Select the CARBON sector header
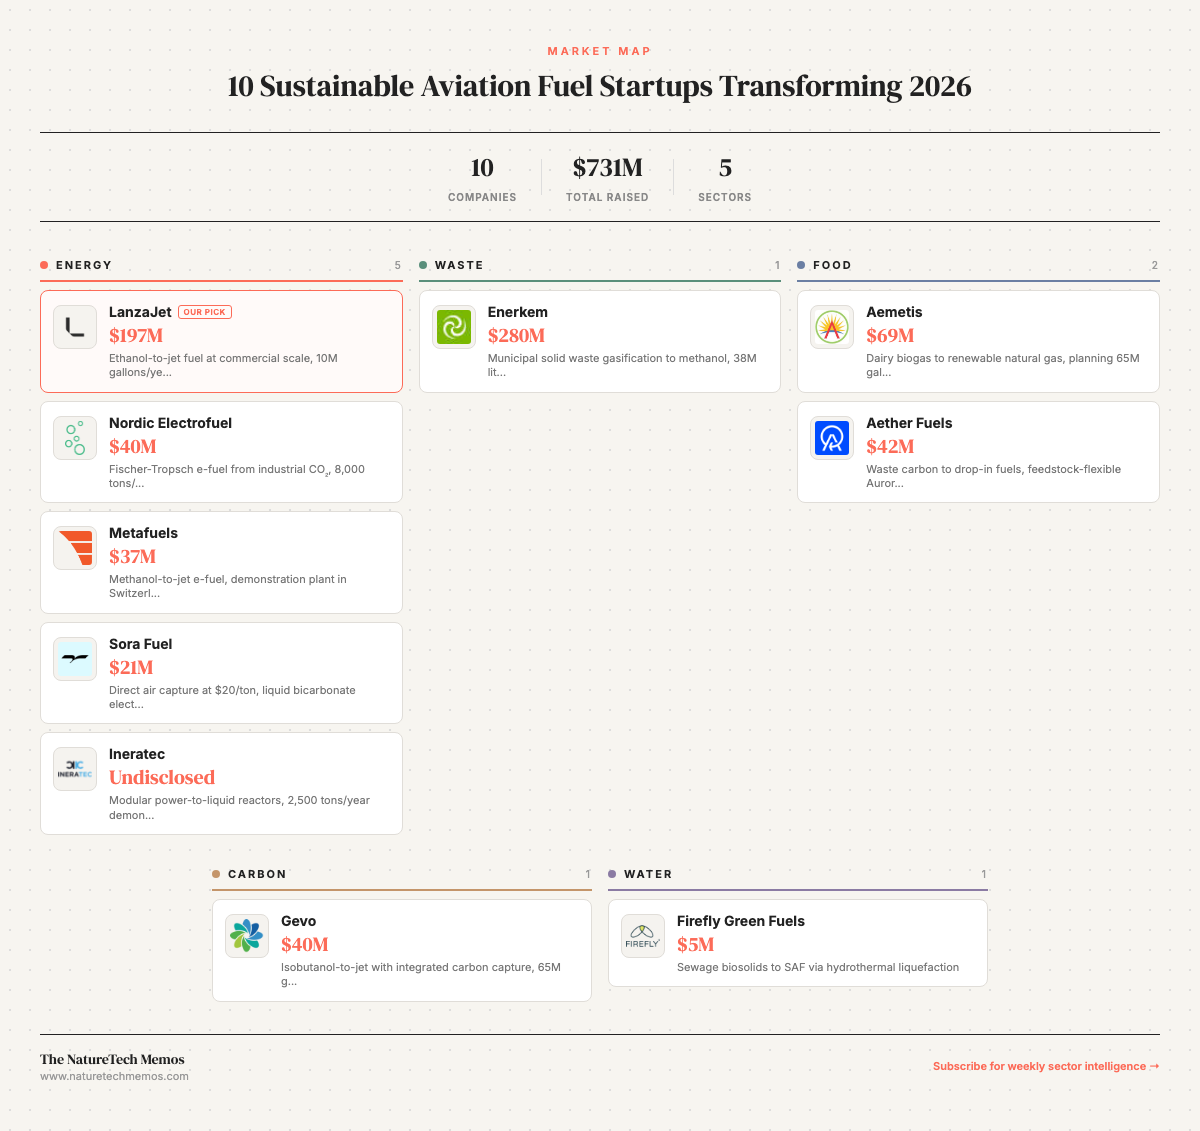The image size is (1200, 1131). 402,874
